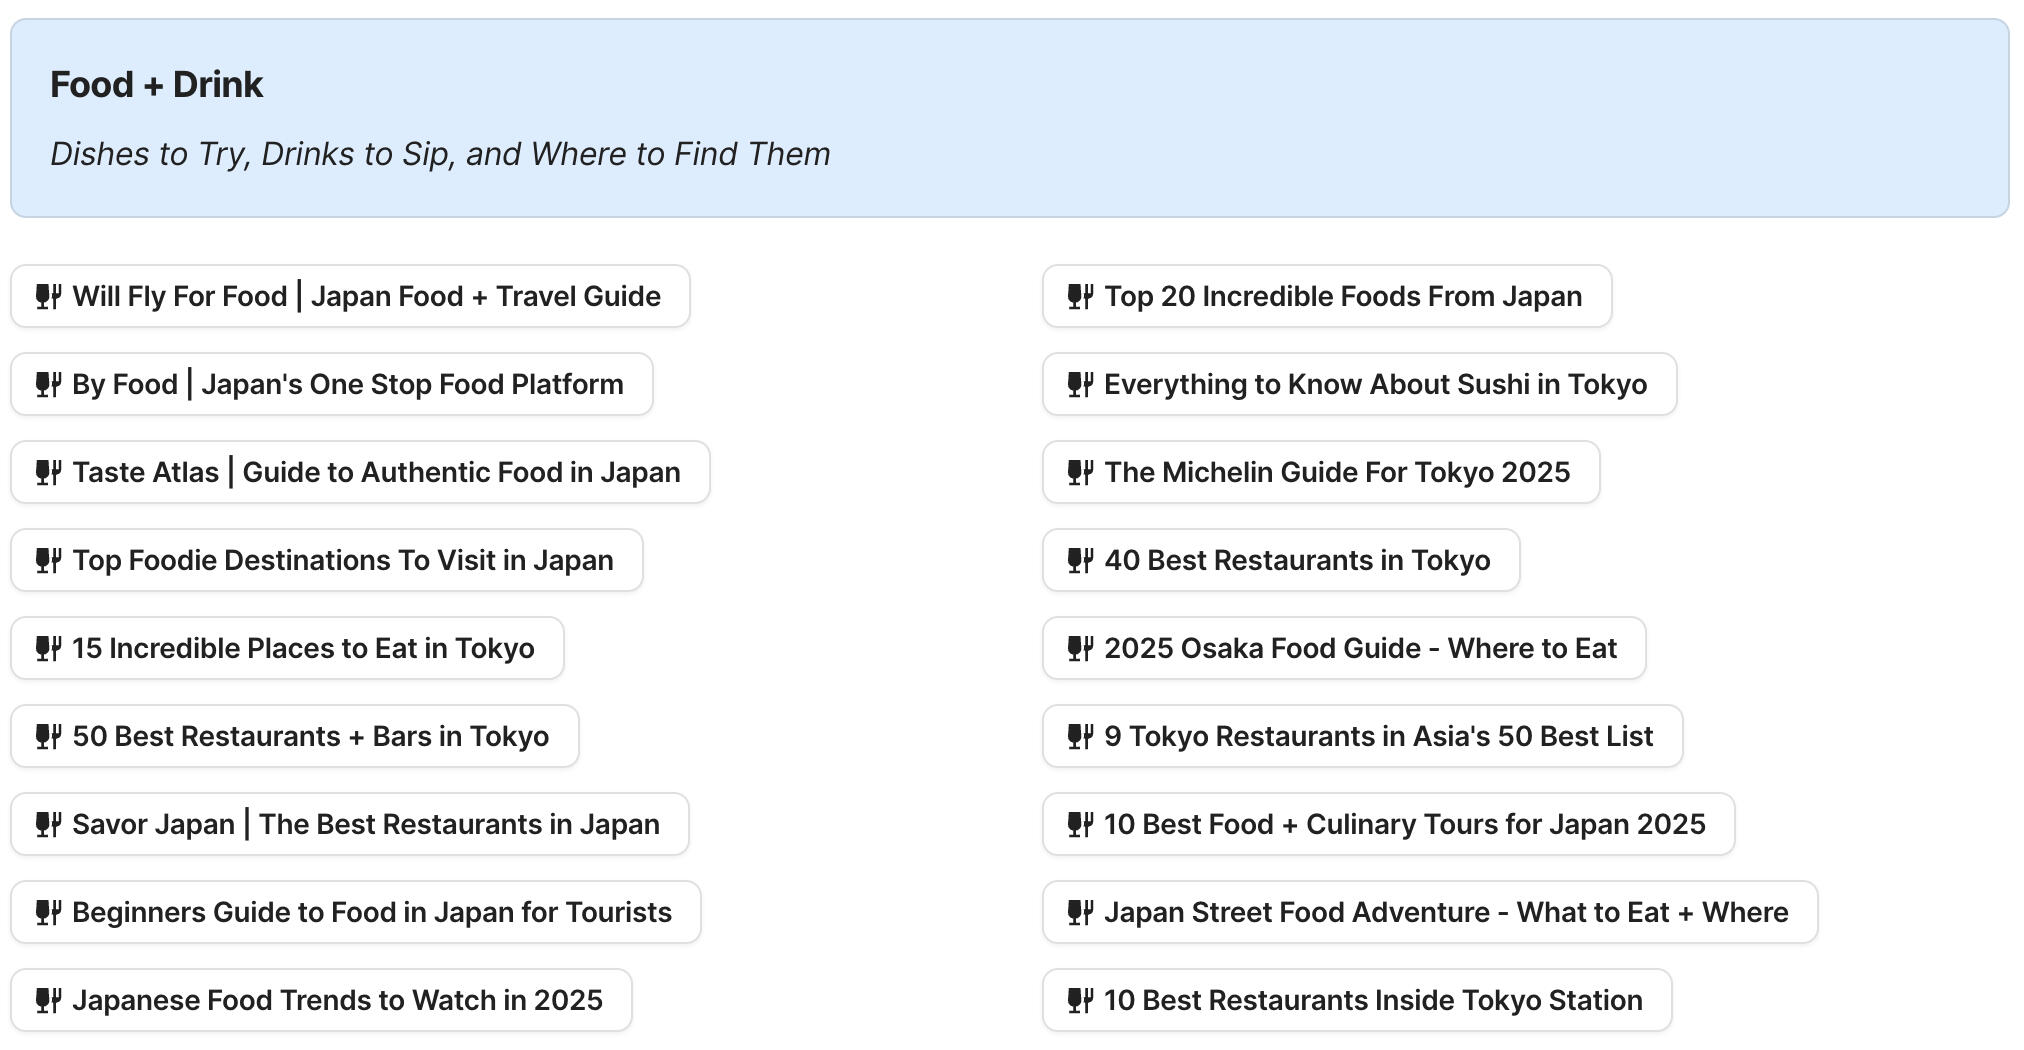Click the dining icon next to By Food platform
The height and width of the screenshot is (1050, 2024).
pyautogui.click(x=47, y=384)
